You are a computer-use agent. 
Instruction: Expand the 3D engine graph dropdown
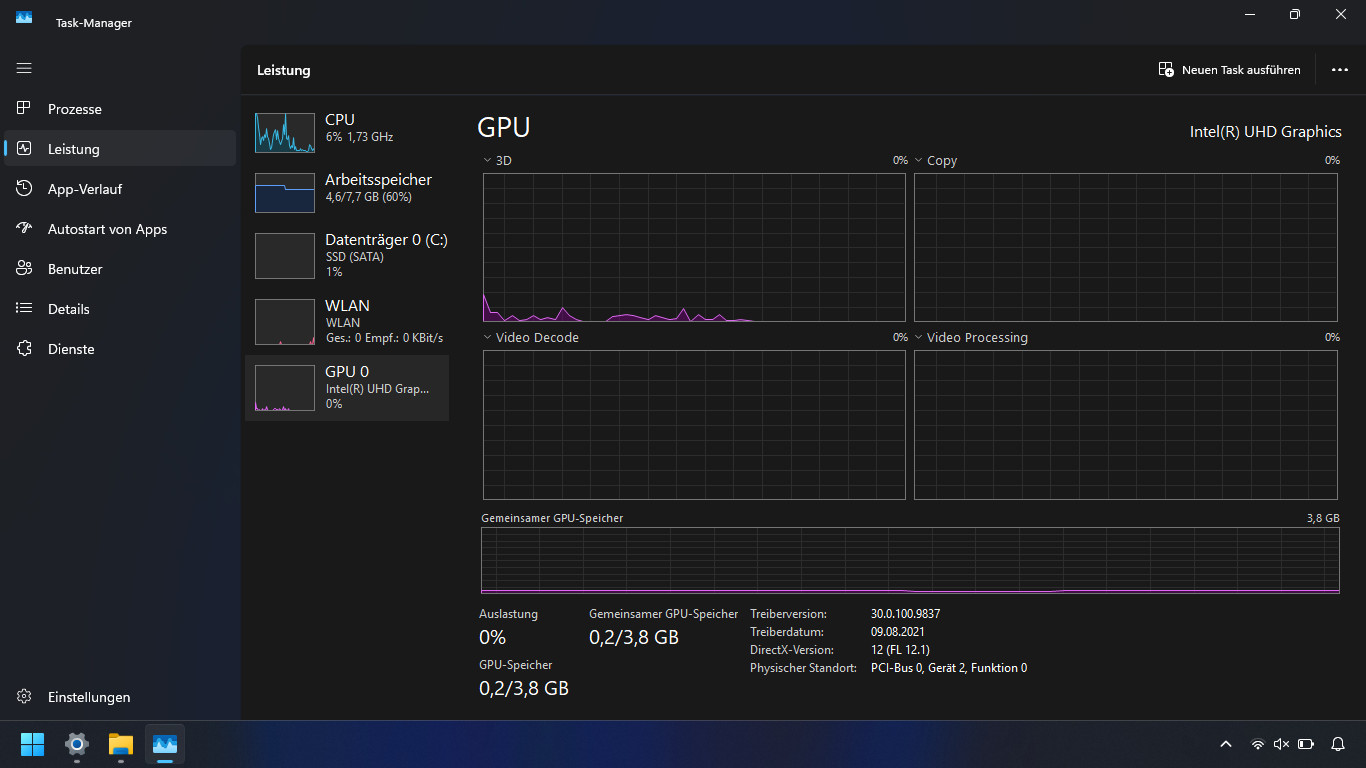487,160
